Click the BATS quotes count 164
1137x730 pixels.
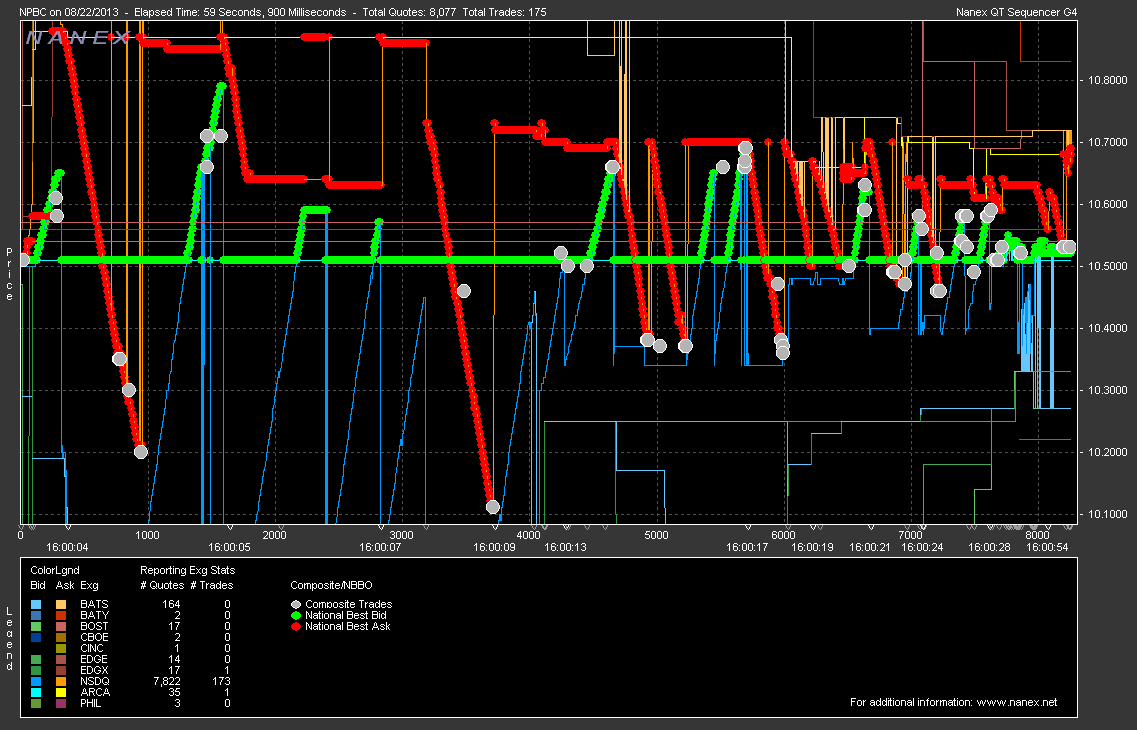click(171, 604)
